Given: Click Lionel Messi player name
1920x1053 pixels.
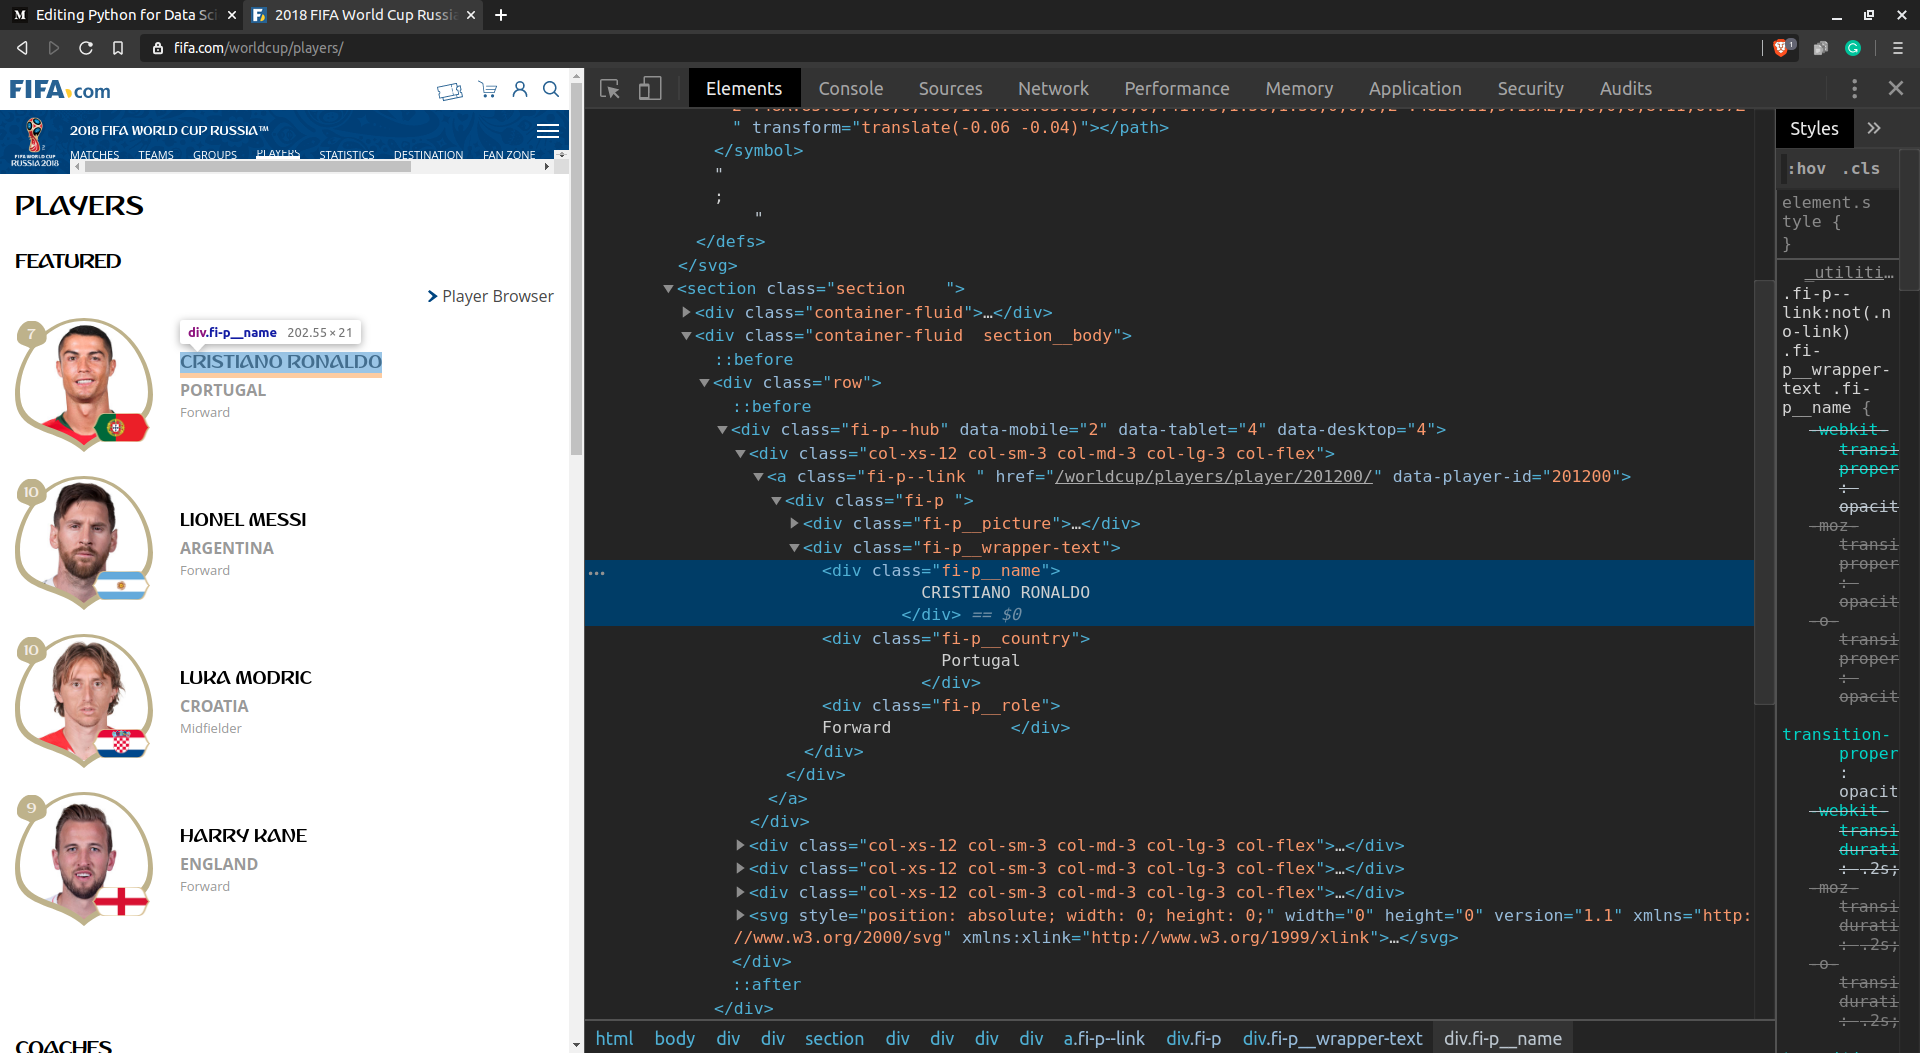Looking at the screenshot, I should pos(243,520).
